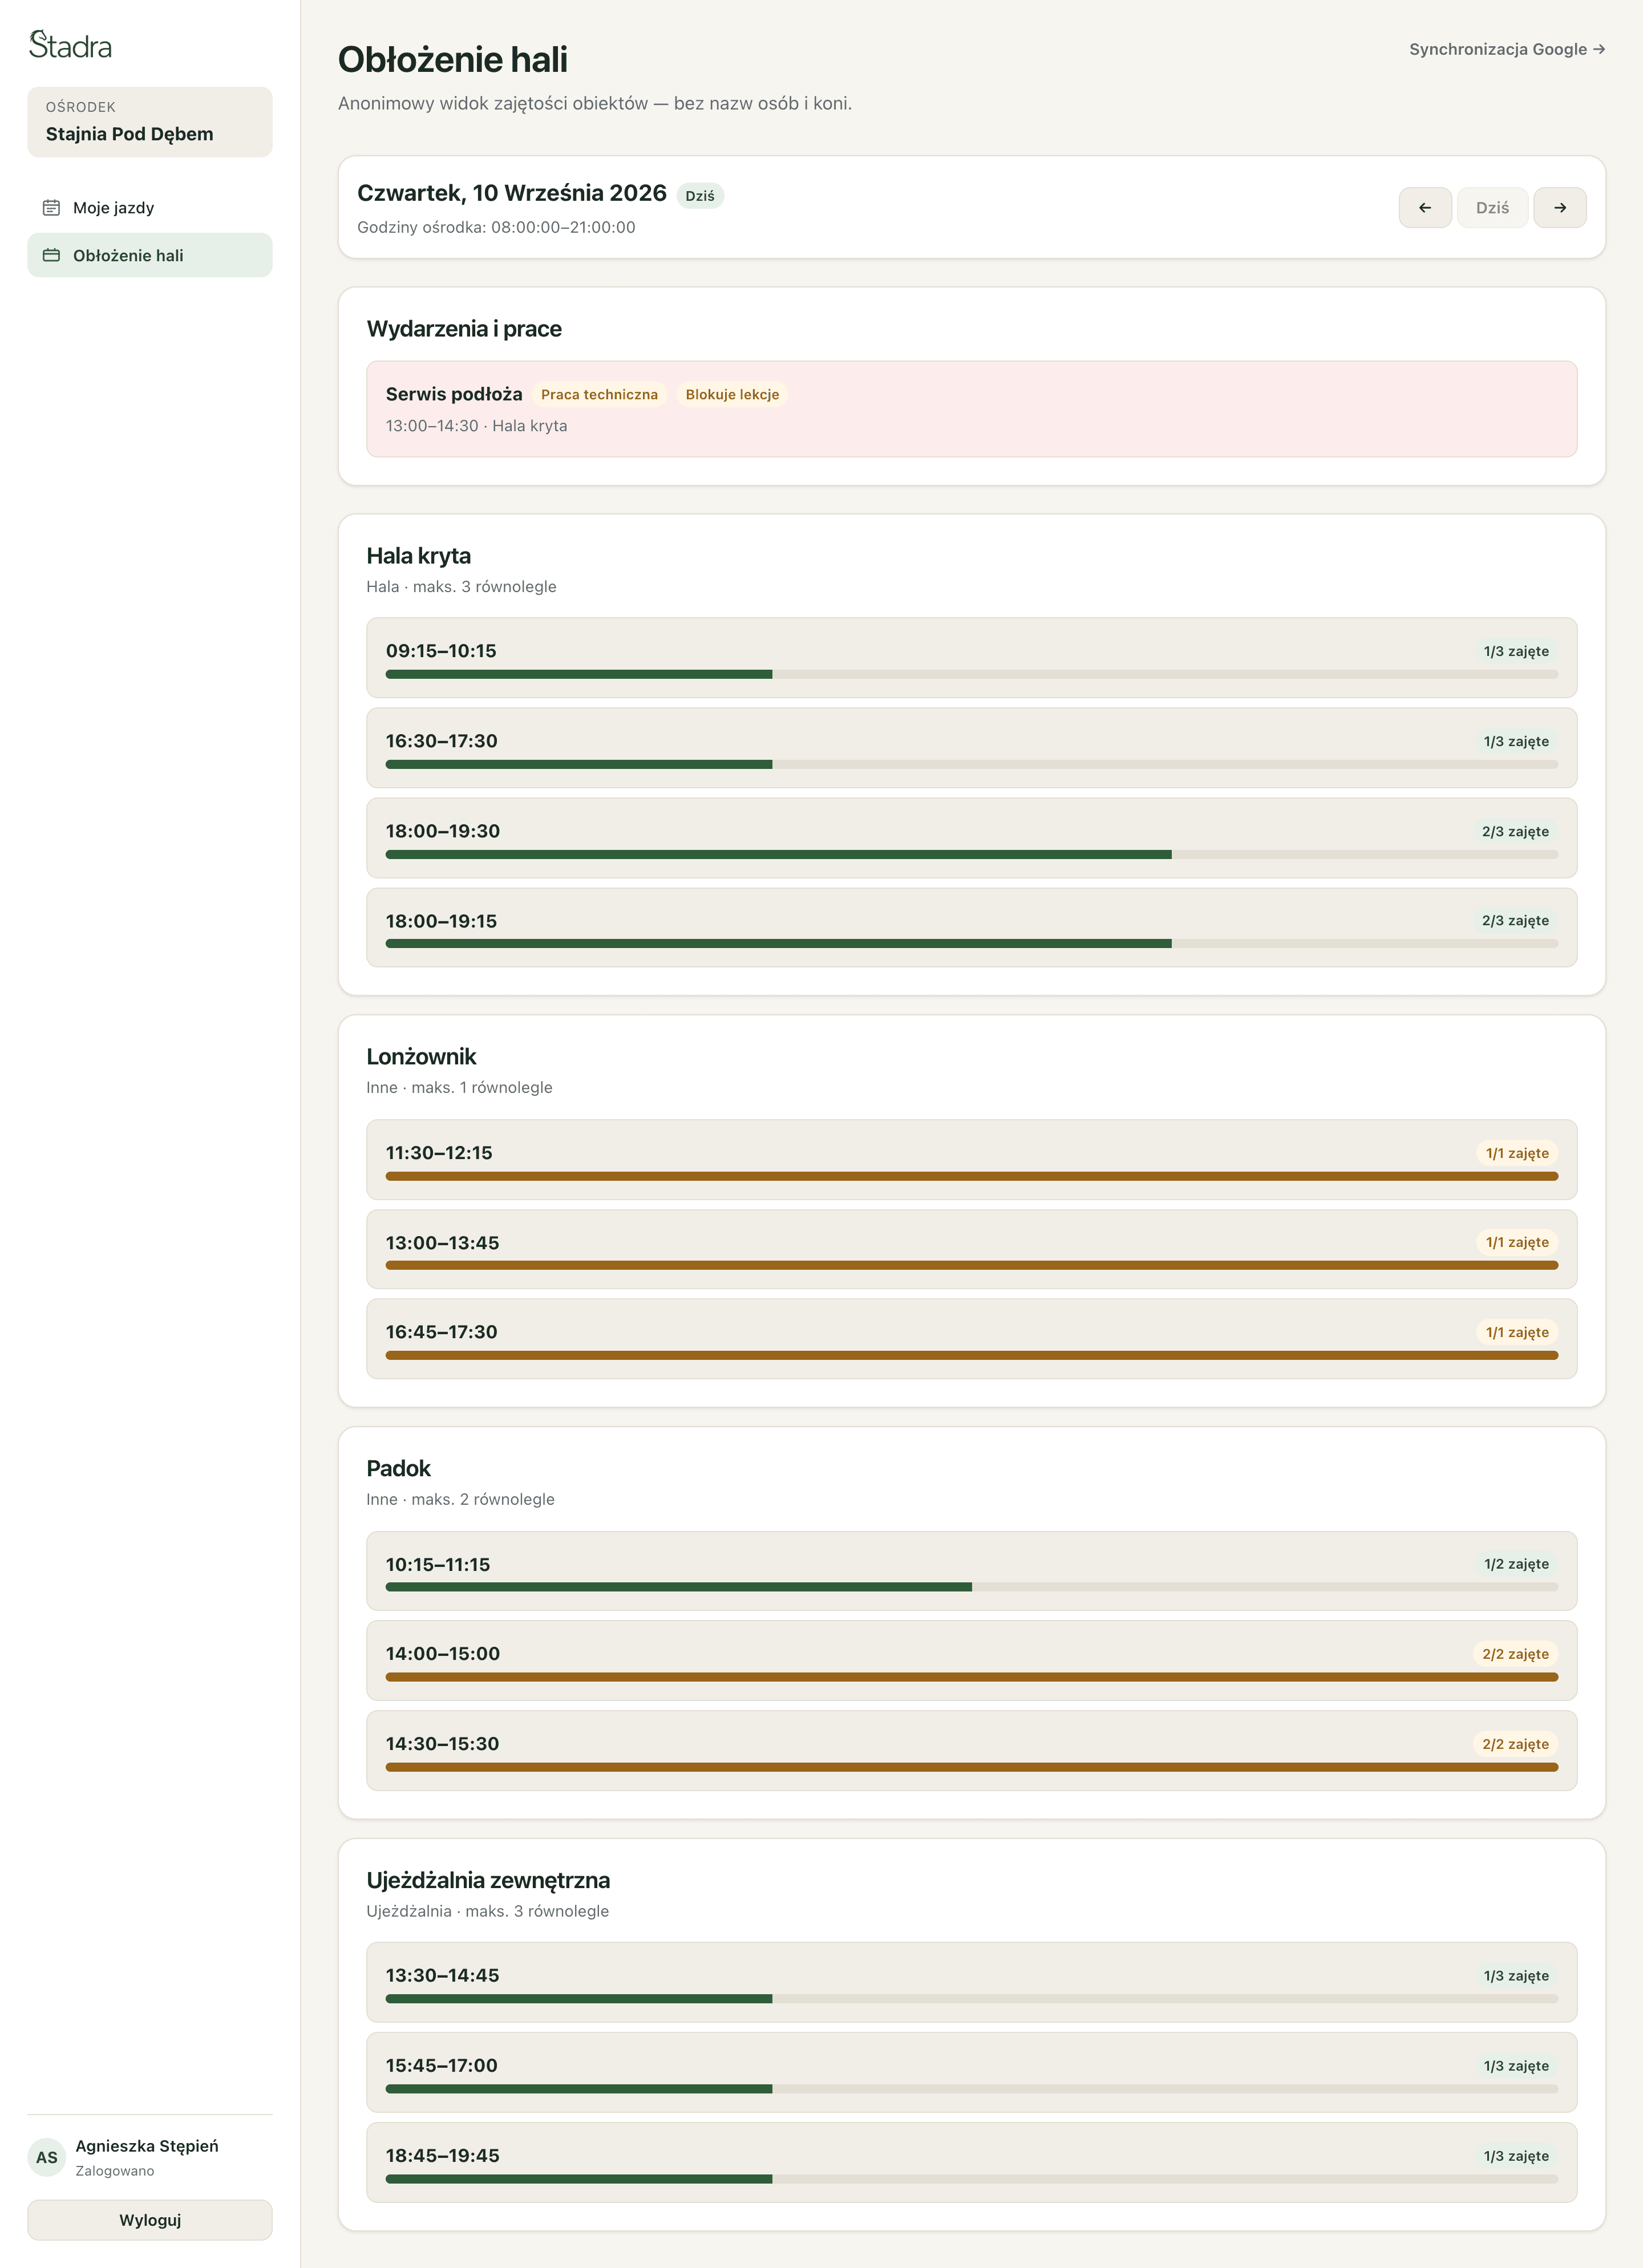The width and height of the screenshot is (1643, 2268).
Task: Click the Praca techniczna tag
Action: (x=599, y=395)
